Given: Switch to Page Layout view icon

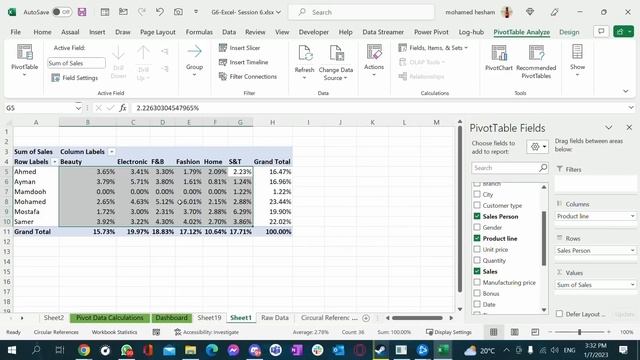Looking at the screenshot, I should pyautogui.click(x=515, y=332).
